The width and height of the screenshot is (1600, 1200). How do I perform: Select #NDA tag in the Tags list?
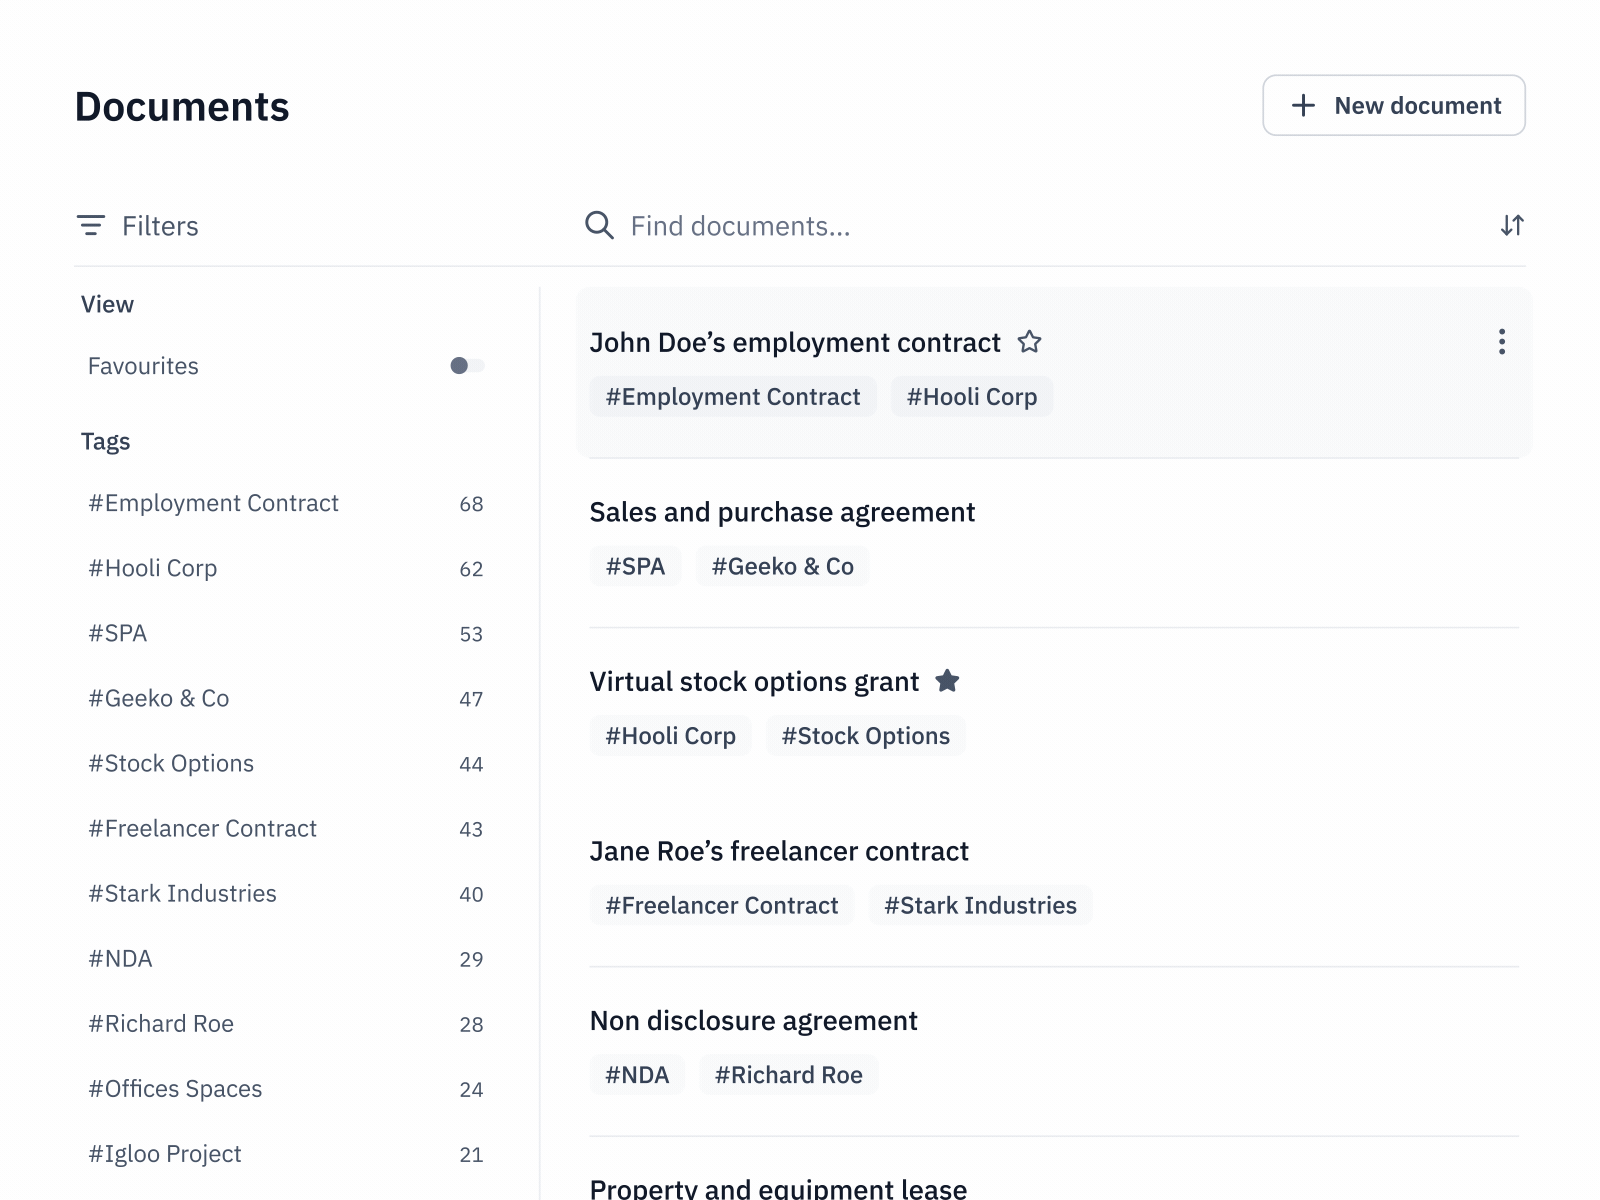click(x=121, y=959)
